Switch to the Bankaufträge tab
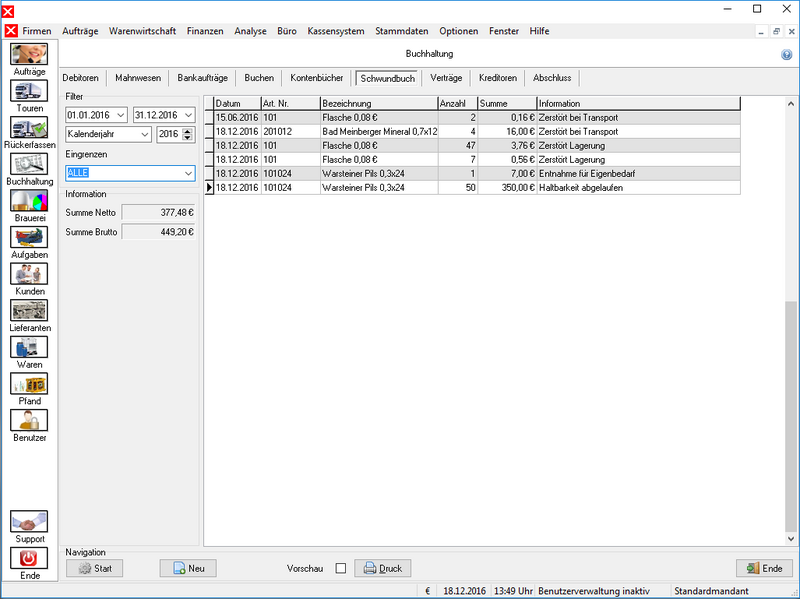 click(203, 78)
